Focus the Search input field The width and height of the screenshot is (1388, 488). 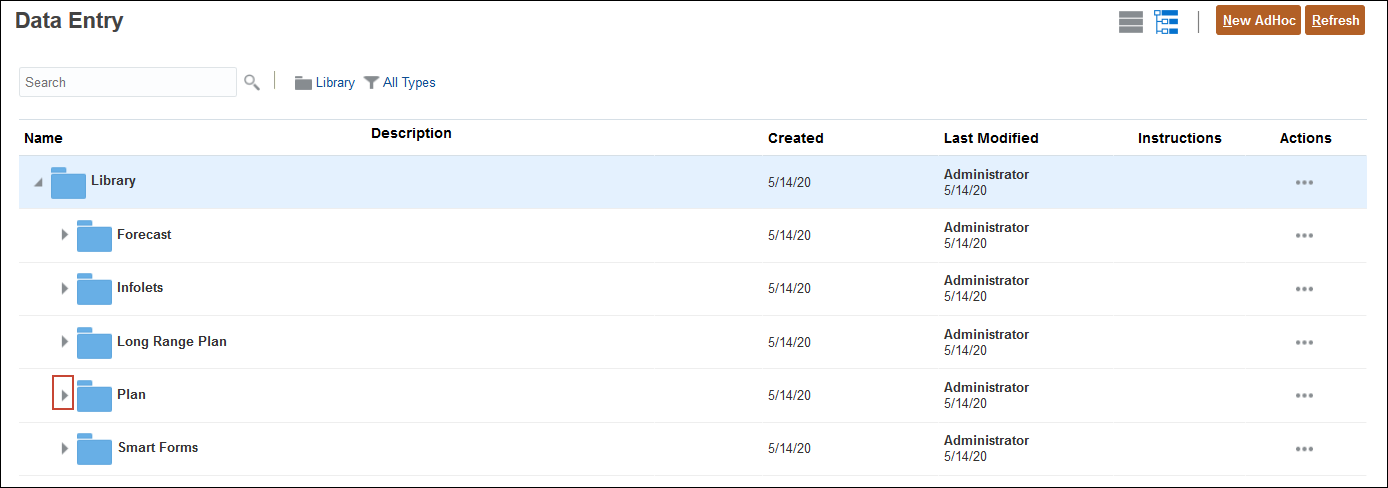pos(127,82)
